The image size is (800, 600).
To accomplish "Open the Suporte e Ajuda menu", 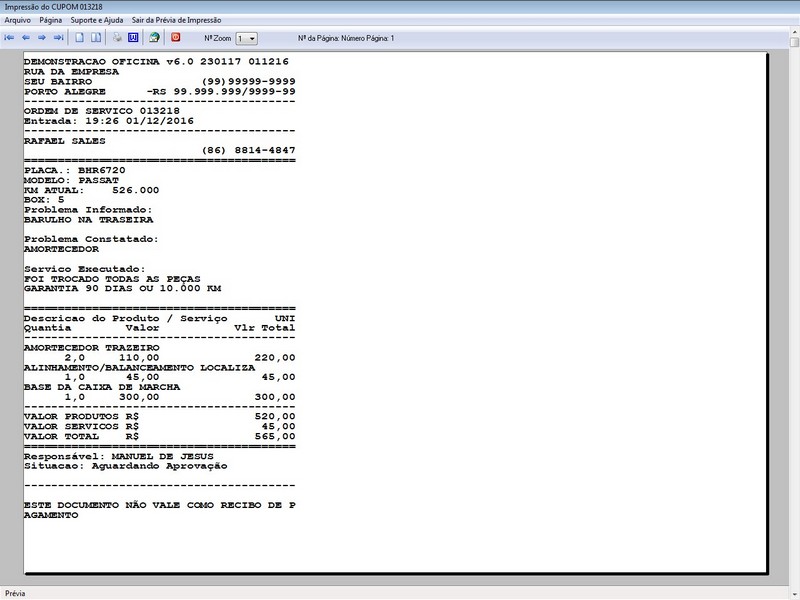I will coord(96,20).
